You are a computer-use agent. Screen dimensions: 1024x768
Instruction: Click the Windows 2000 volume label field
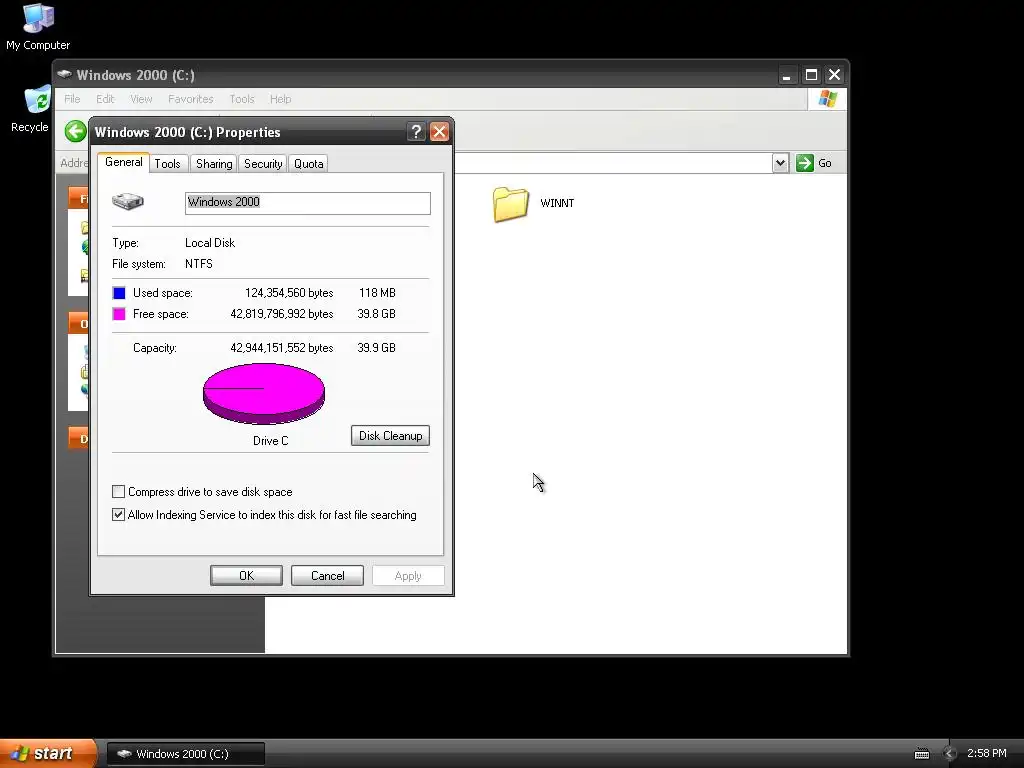(308, 203)
